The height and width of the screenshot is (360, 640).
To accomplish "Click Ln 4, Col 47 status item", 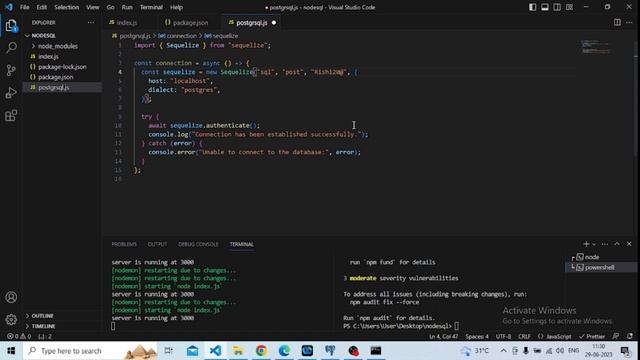I will coord(443,336).
